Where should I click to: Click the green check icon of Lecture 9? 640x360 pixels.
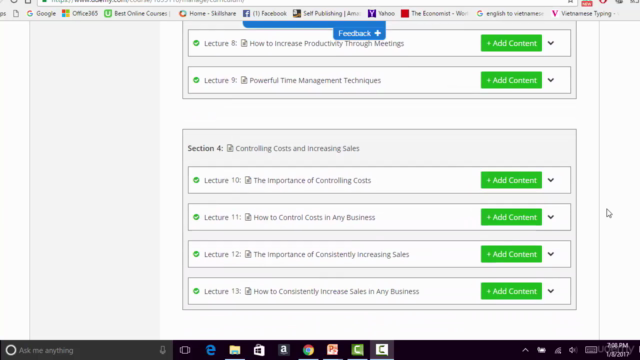pos(196,80)
